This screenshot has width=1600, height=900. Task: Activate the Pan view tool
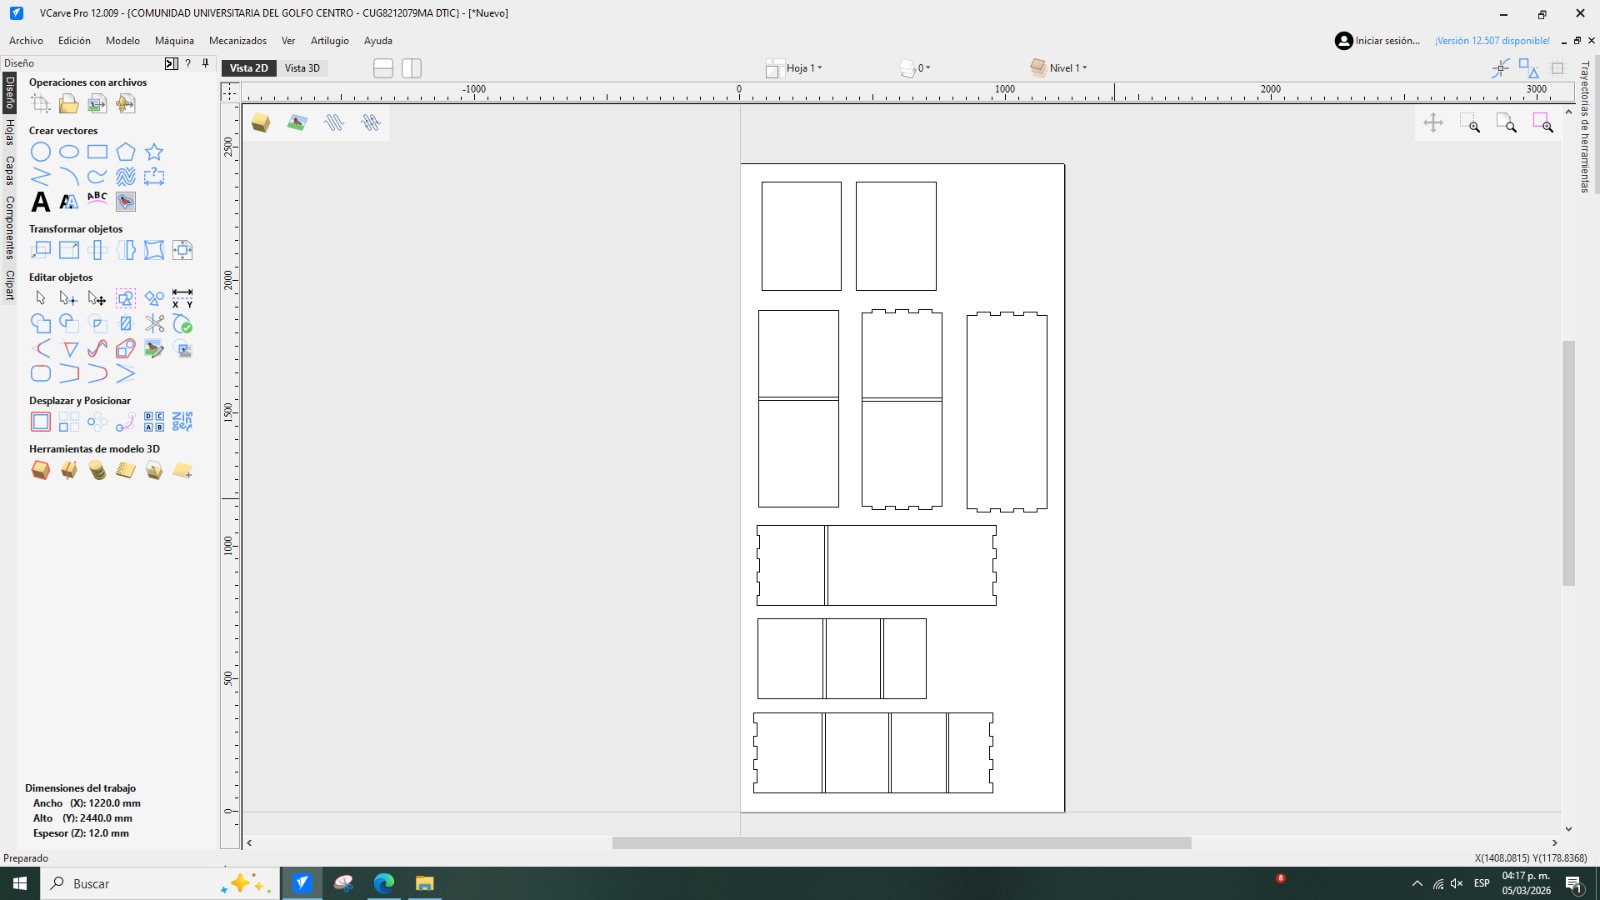pyautogui.click(x=1434, y=124)
